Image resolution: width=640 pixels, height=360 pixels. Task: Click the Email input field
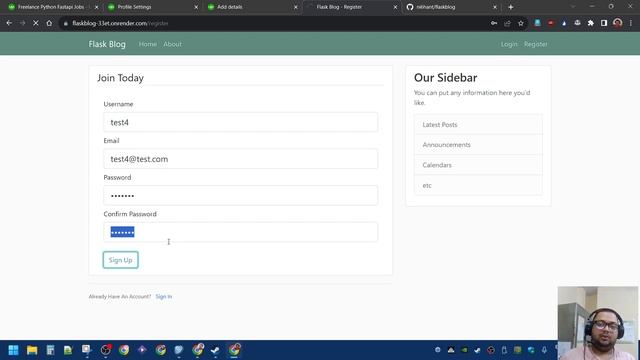click(240, 159)
